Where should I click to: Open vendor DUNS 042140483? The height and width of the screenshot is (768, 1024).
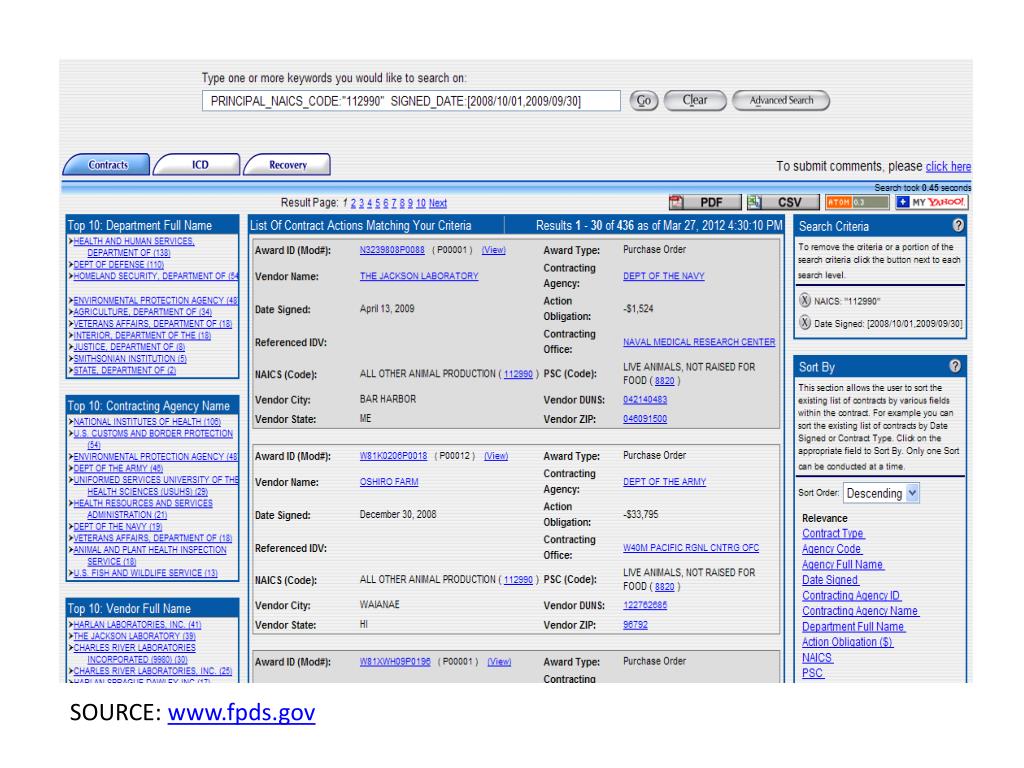tap(645, 400)
